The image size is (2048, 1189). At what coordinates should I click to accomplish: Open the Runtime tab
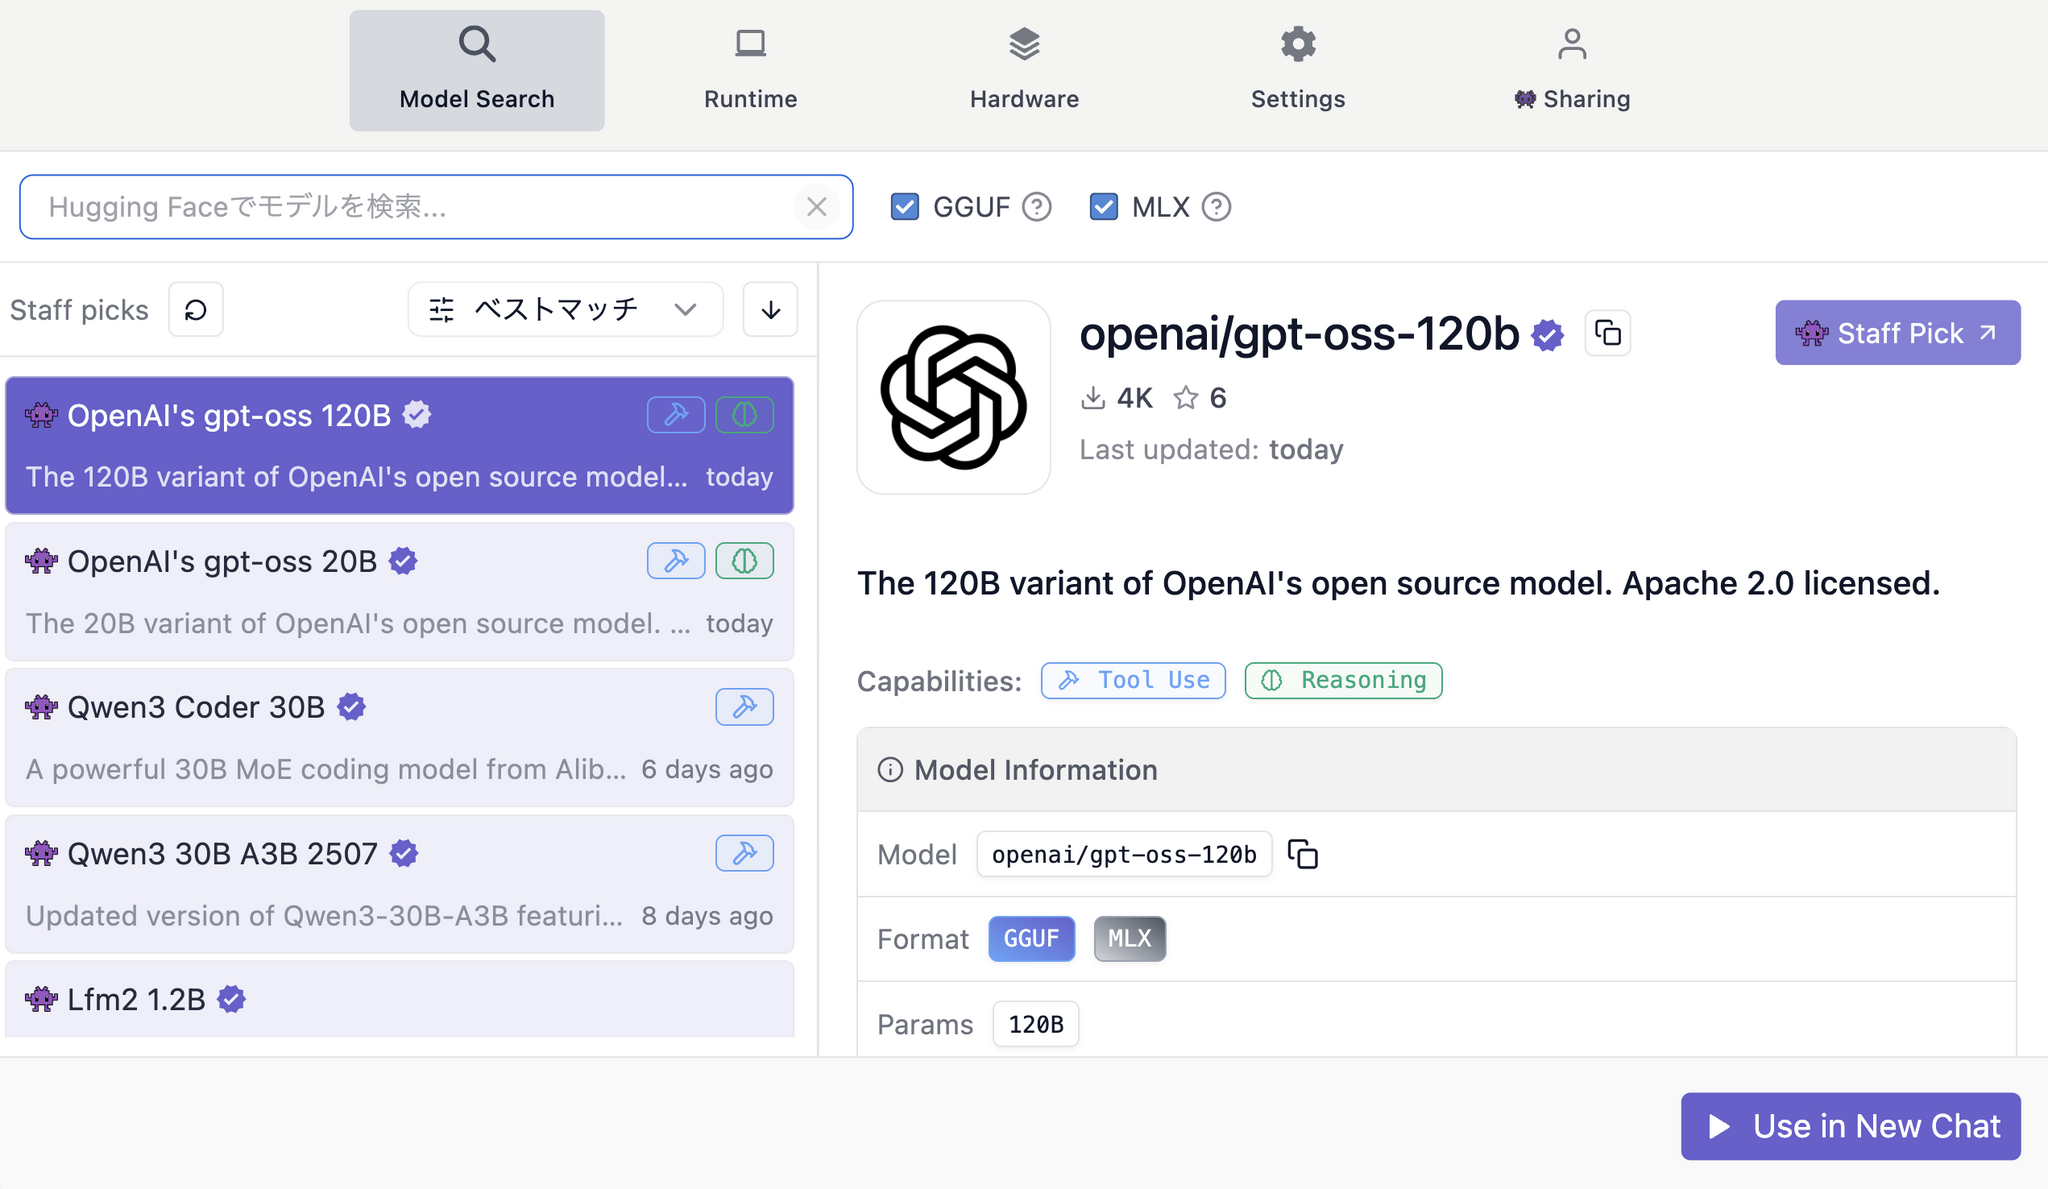click(x=750, y=70)
